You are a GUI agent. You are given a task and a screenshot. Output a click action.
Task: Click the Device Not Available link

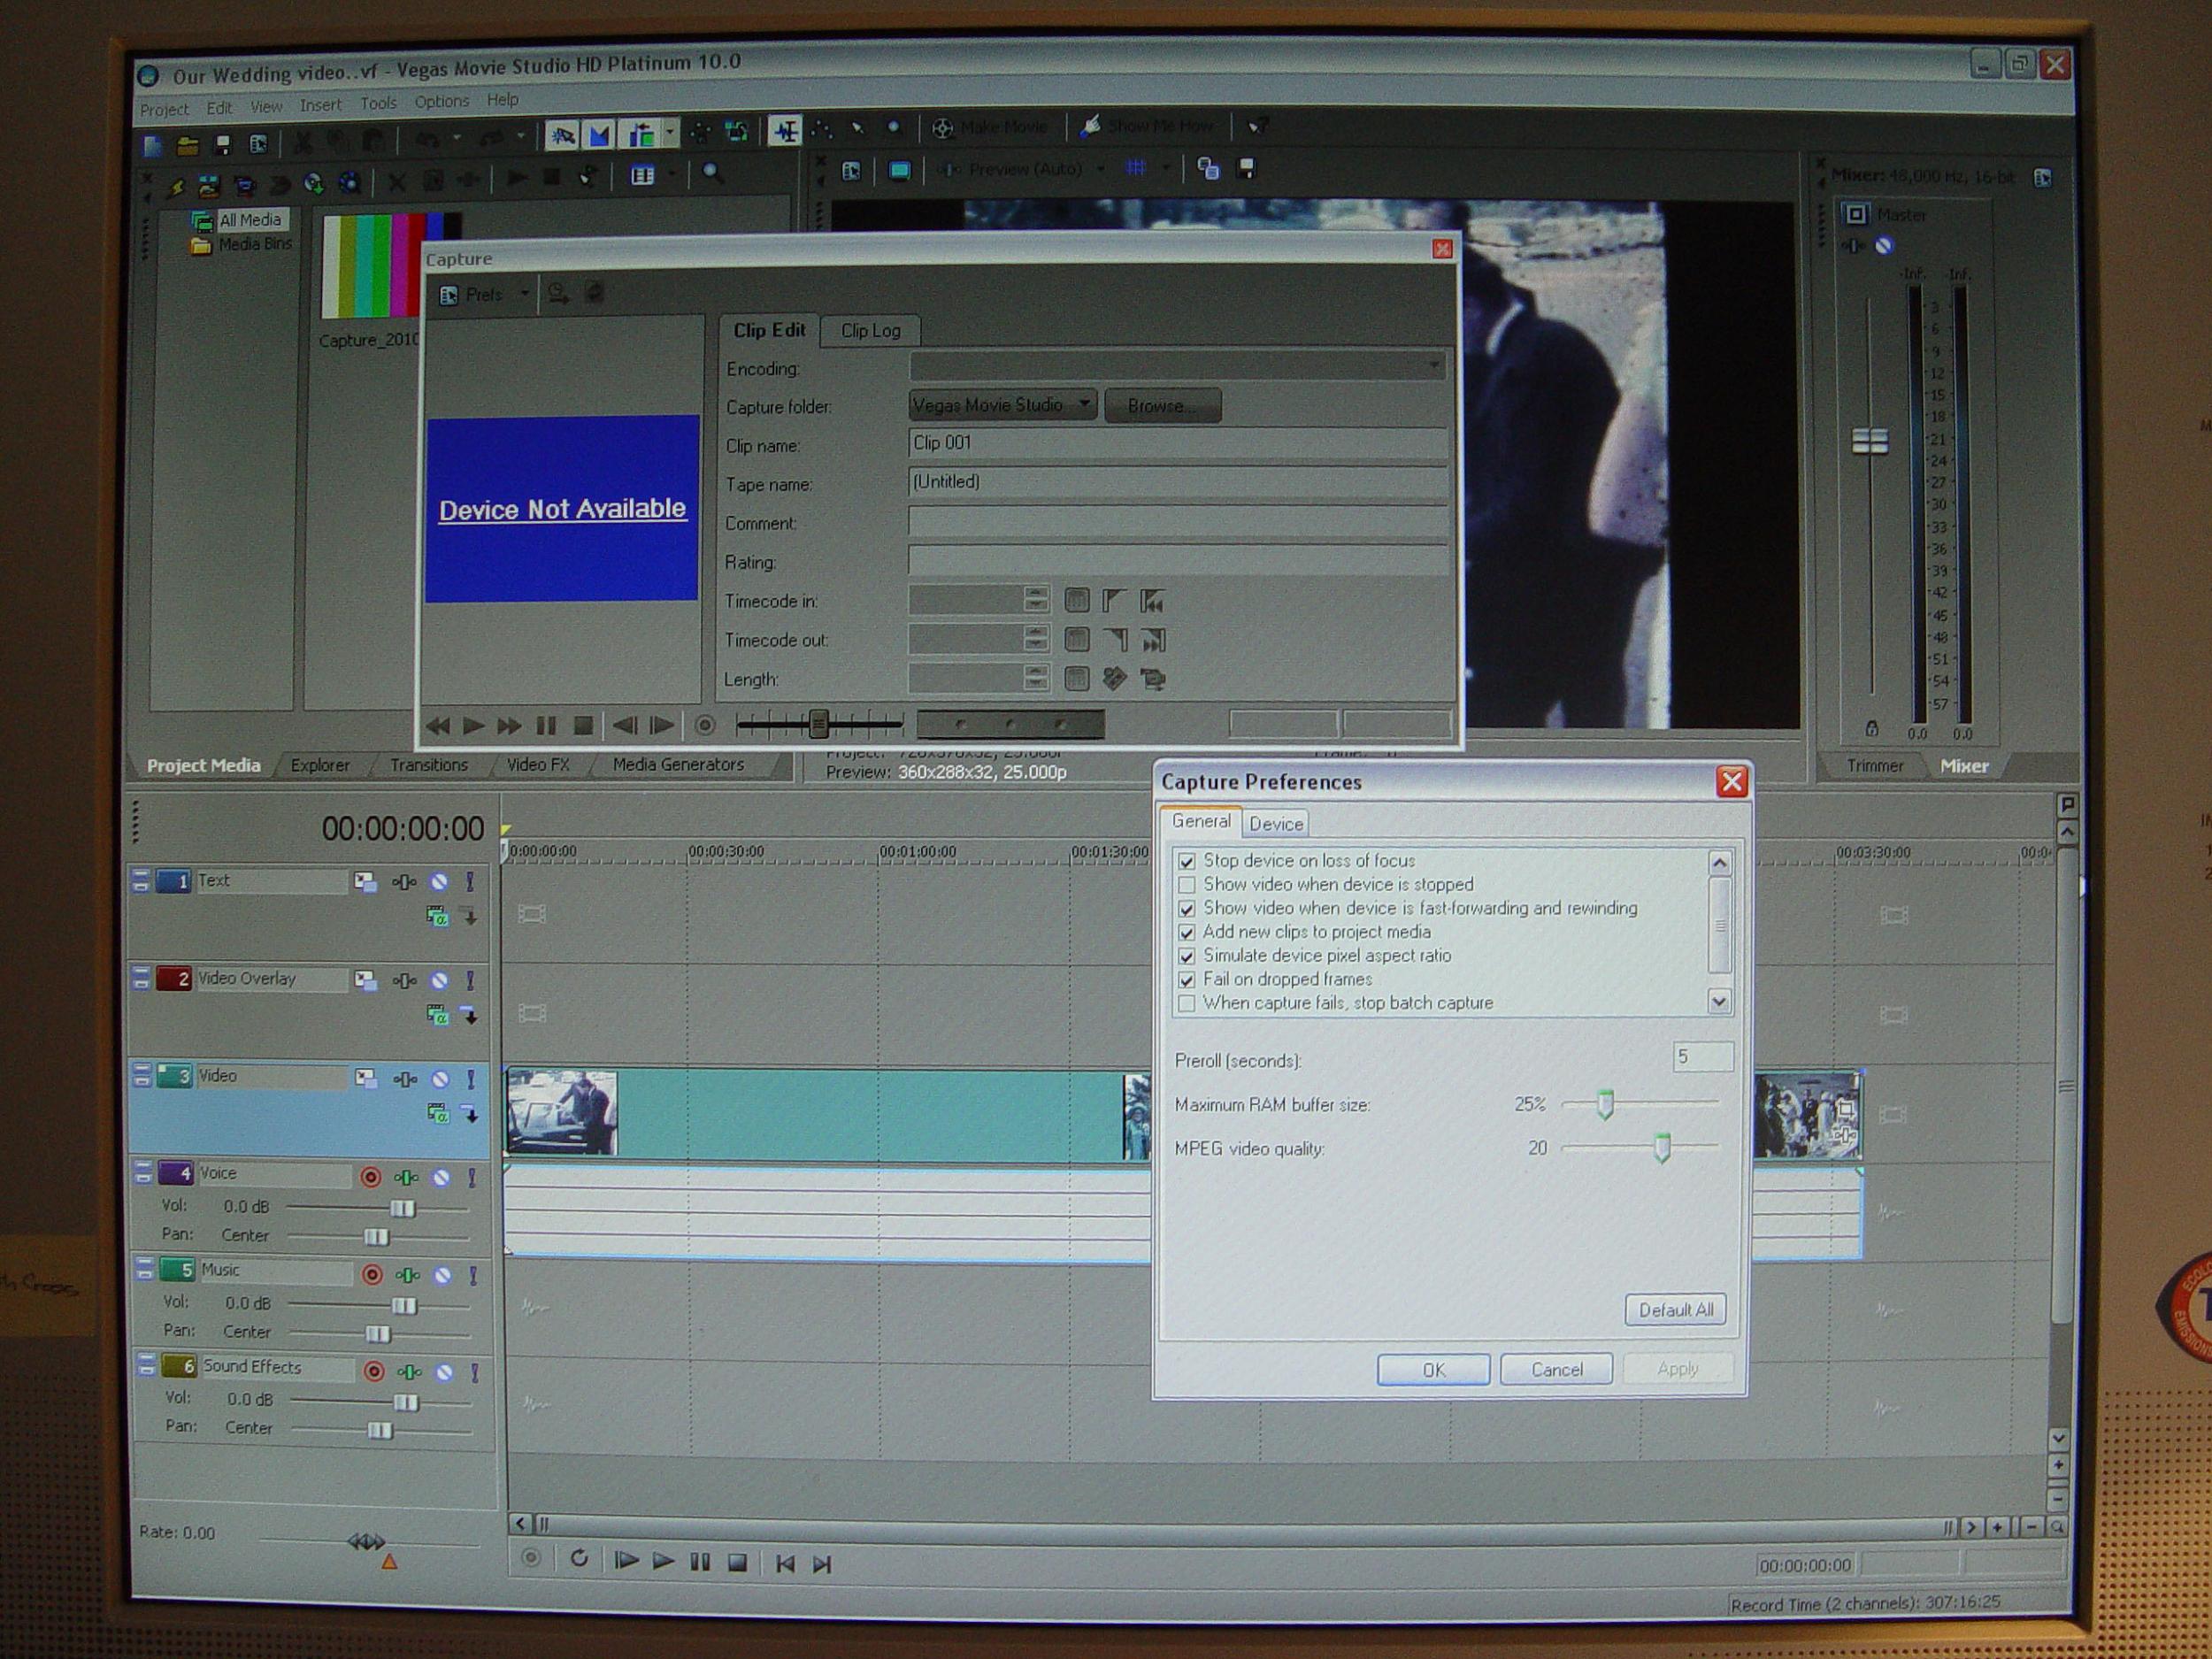click(562, 509)
